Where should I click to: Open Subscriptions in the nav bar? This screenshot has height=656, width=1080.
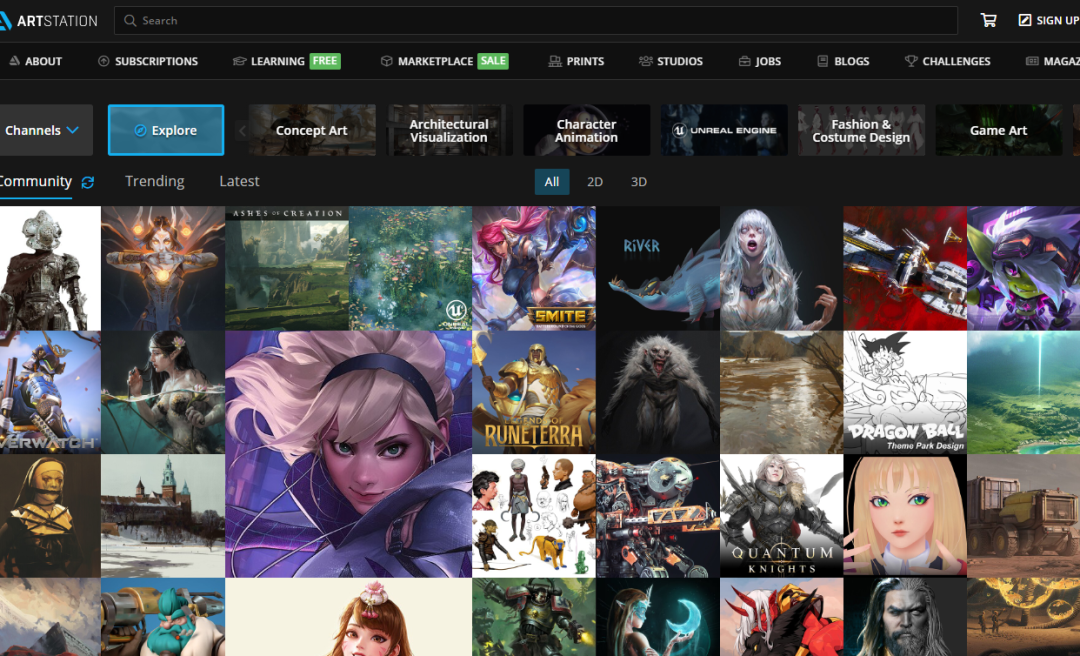[x=148, y=61]
